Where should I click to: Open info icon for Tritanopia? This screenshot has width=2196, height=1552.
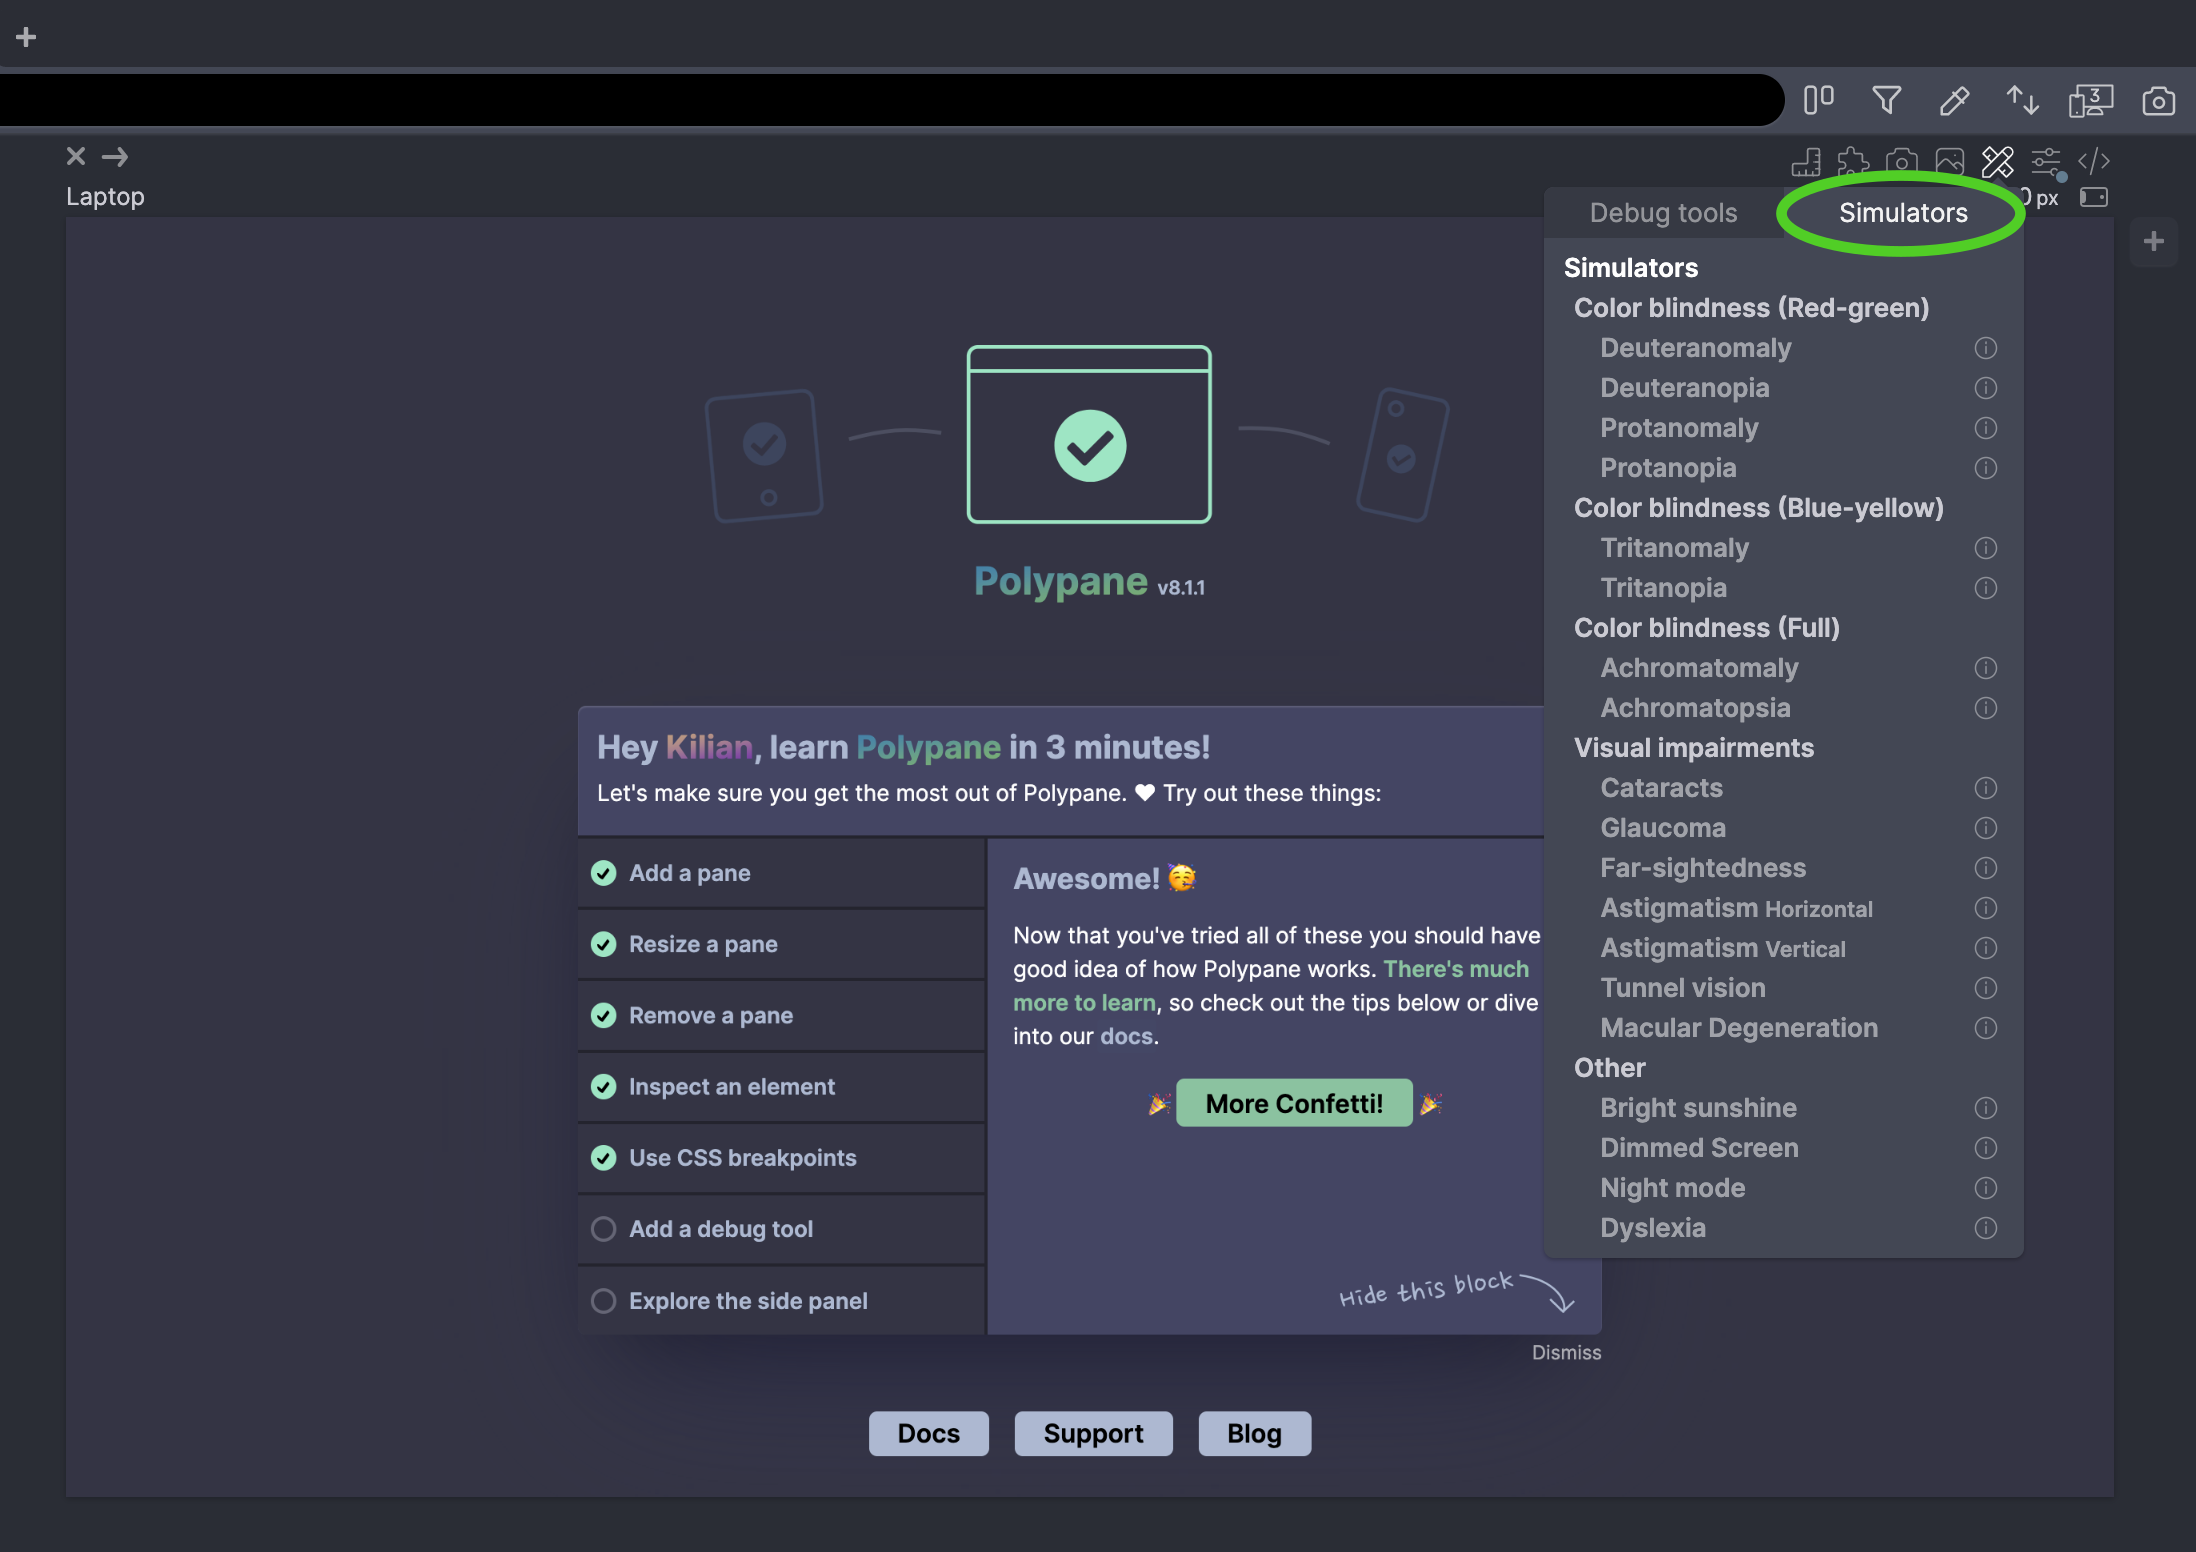click(1986, 588)
